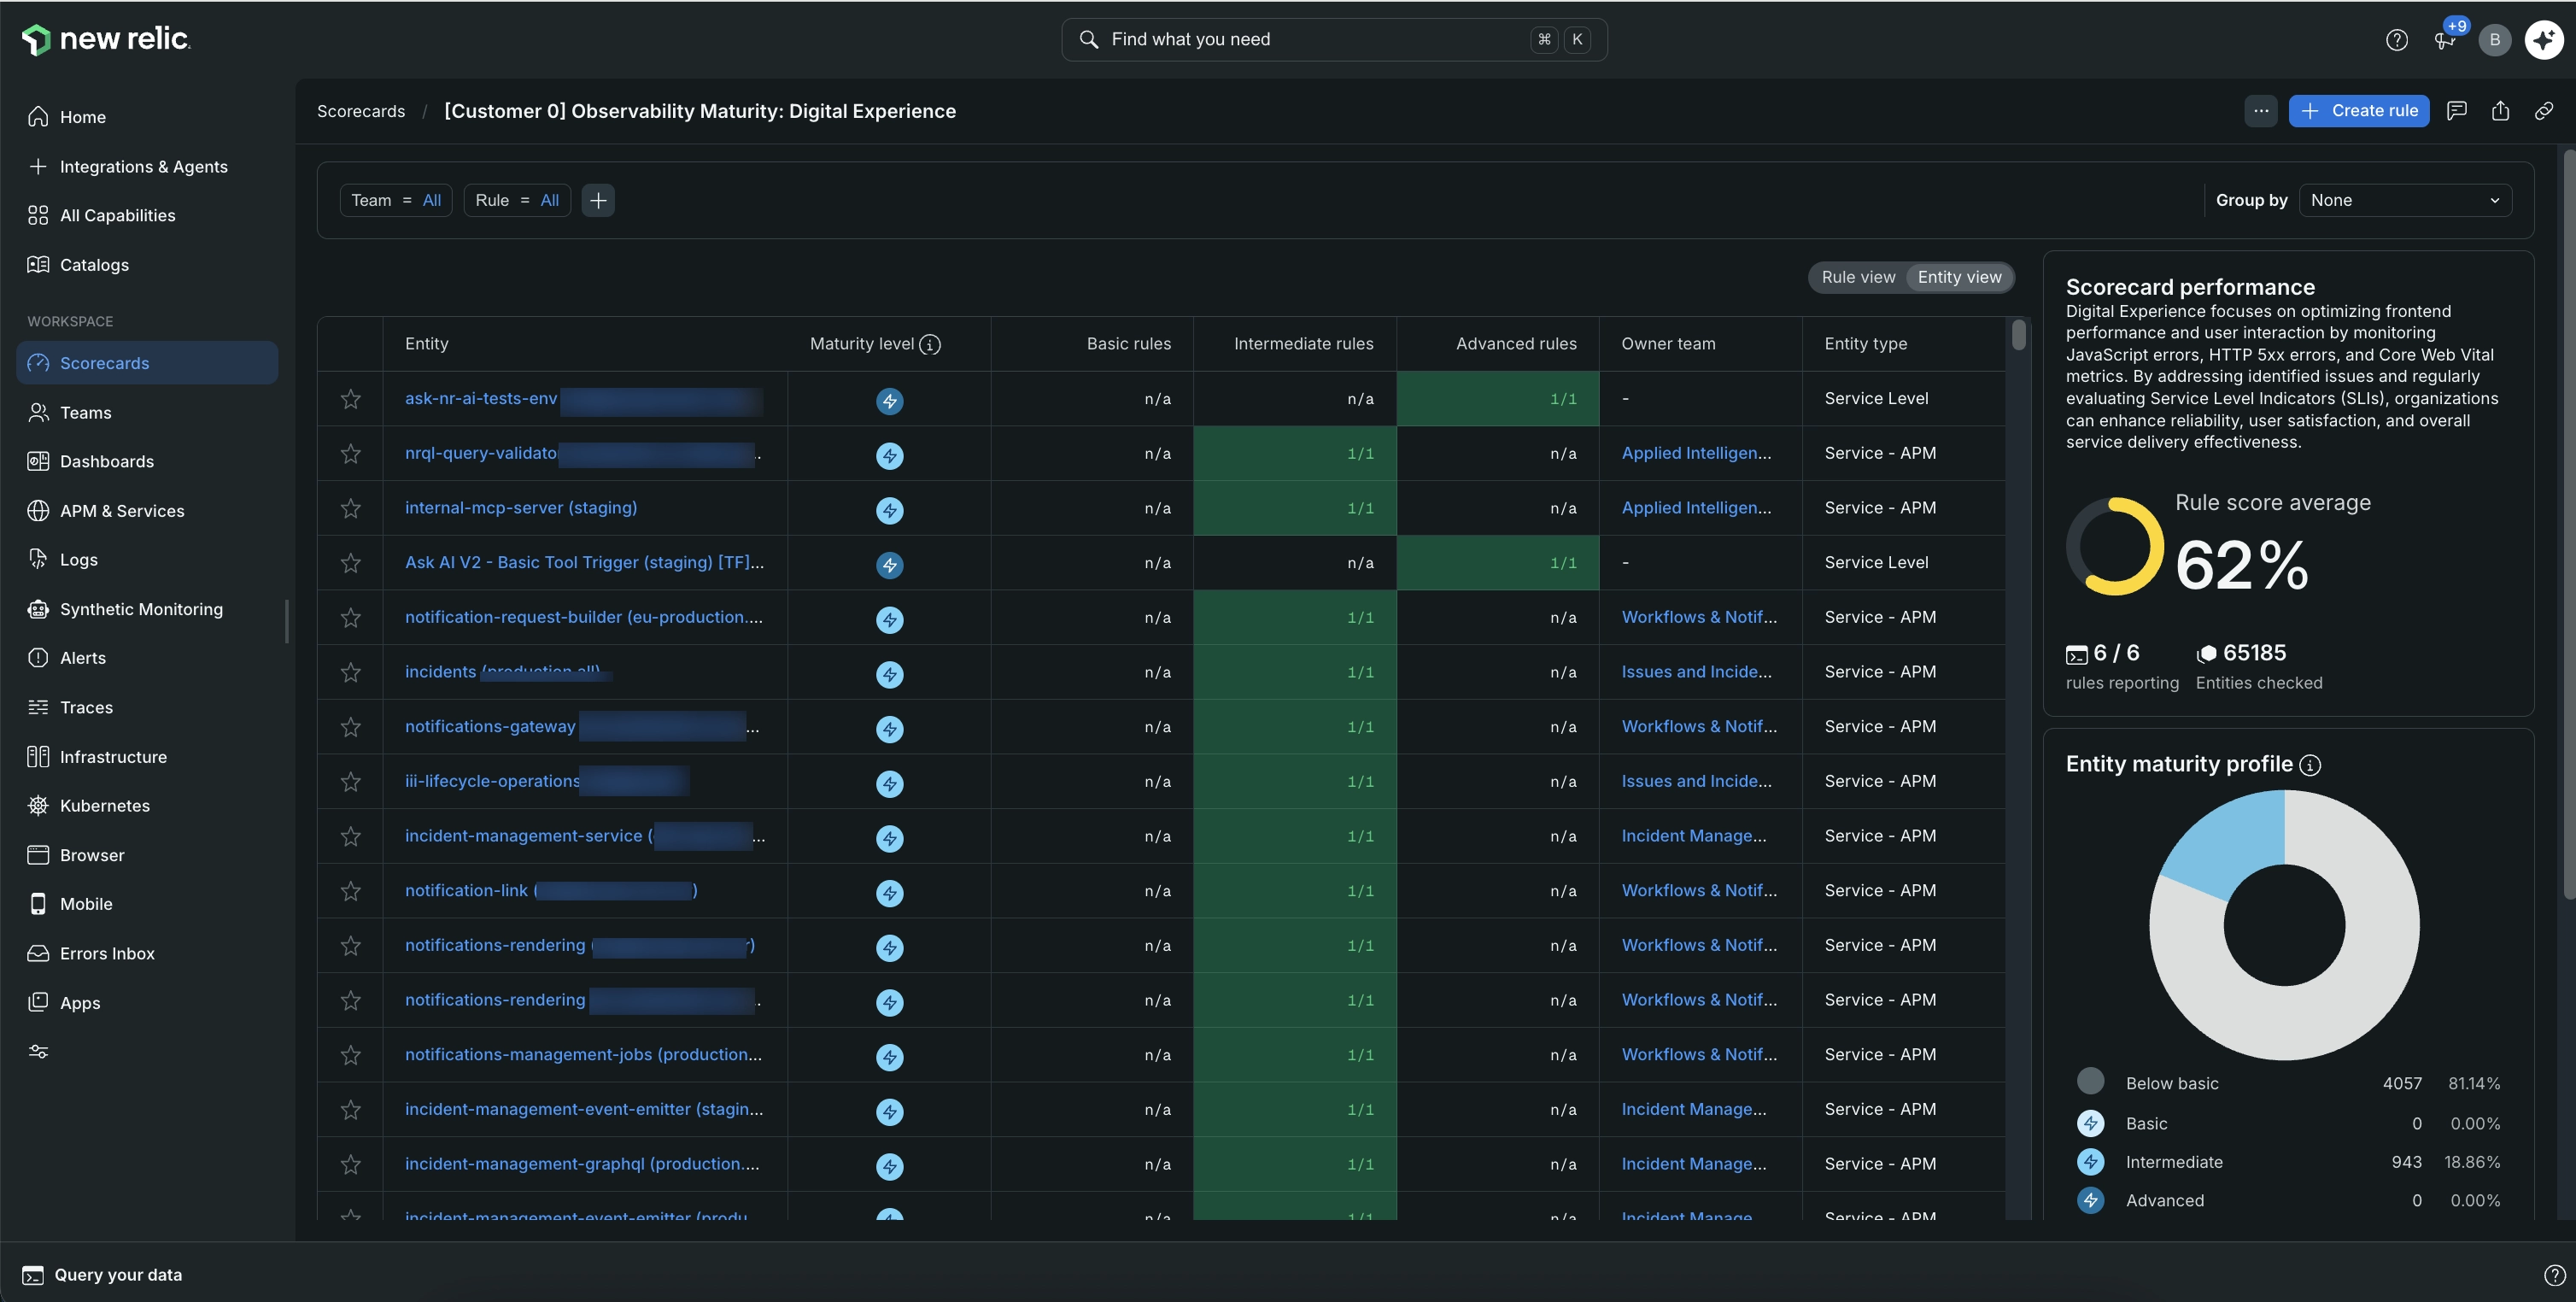This screenshot has height=1302, width=2576.
Task: Open Errors Inbox in sidebar
Action: [x=147, y=953]
